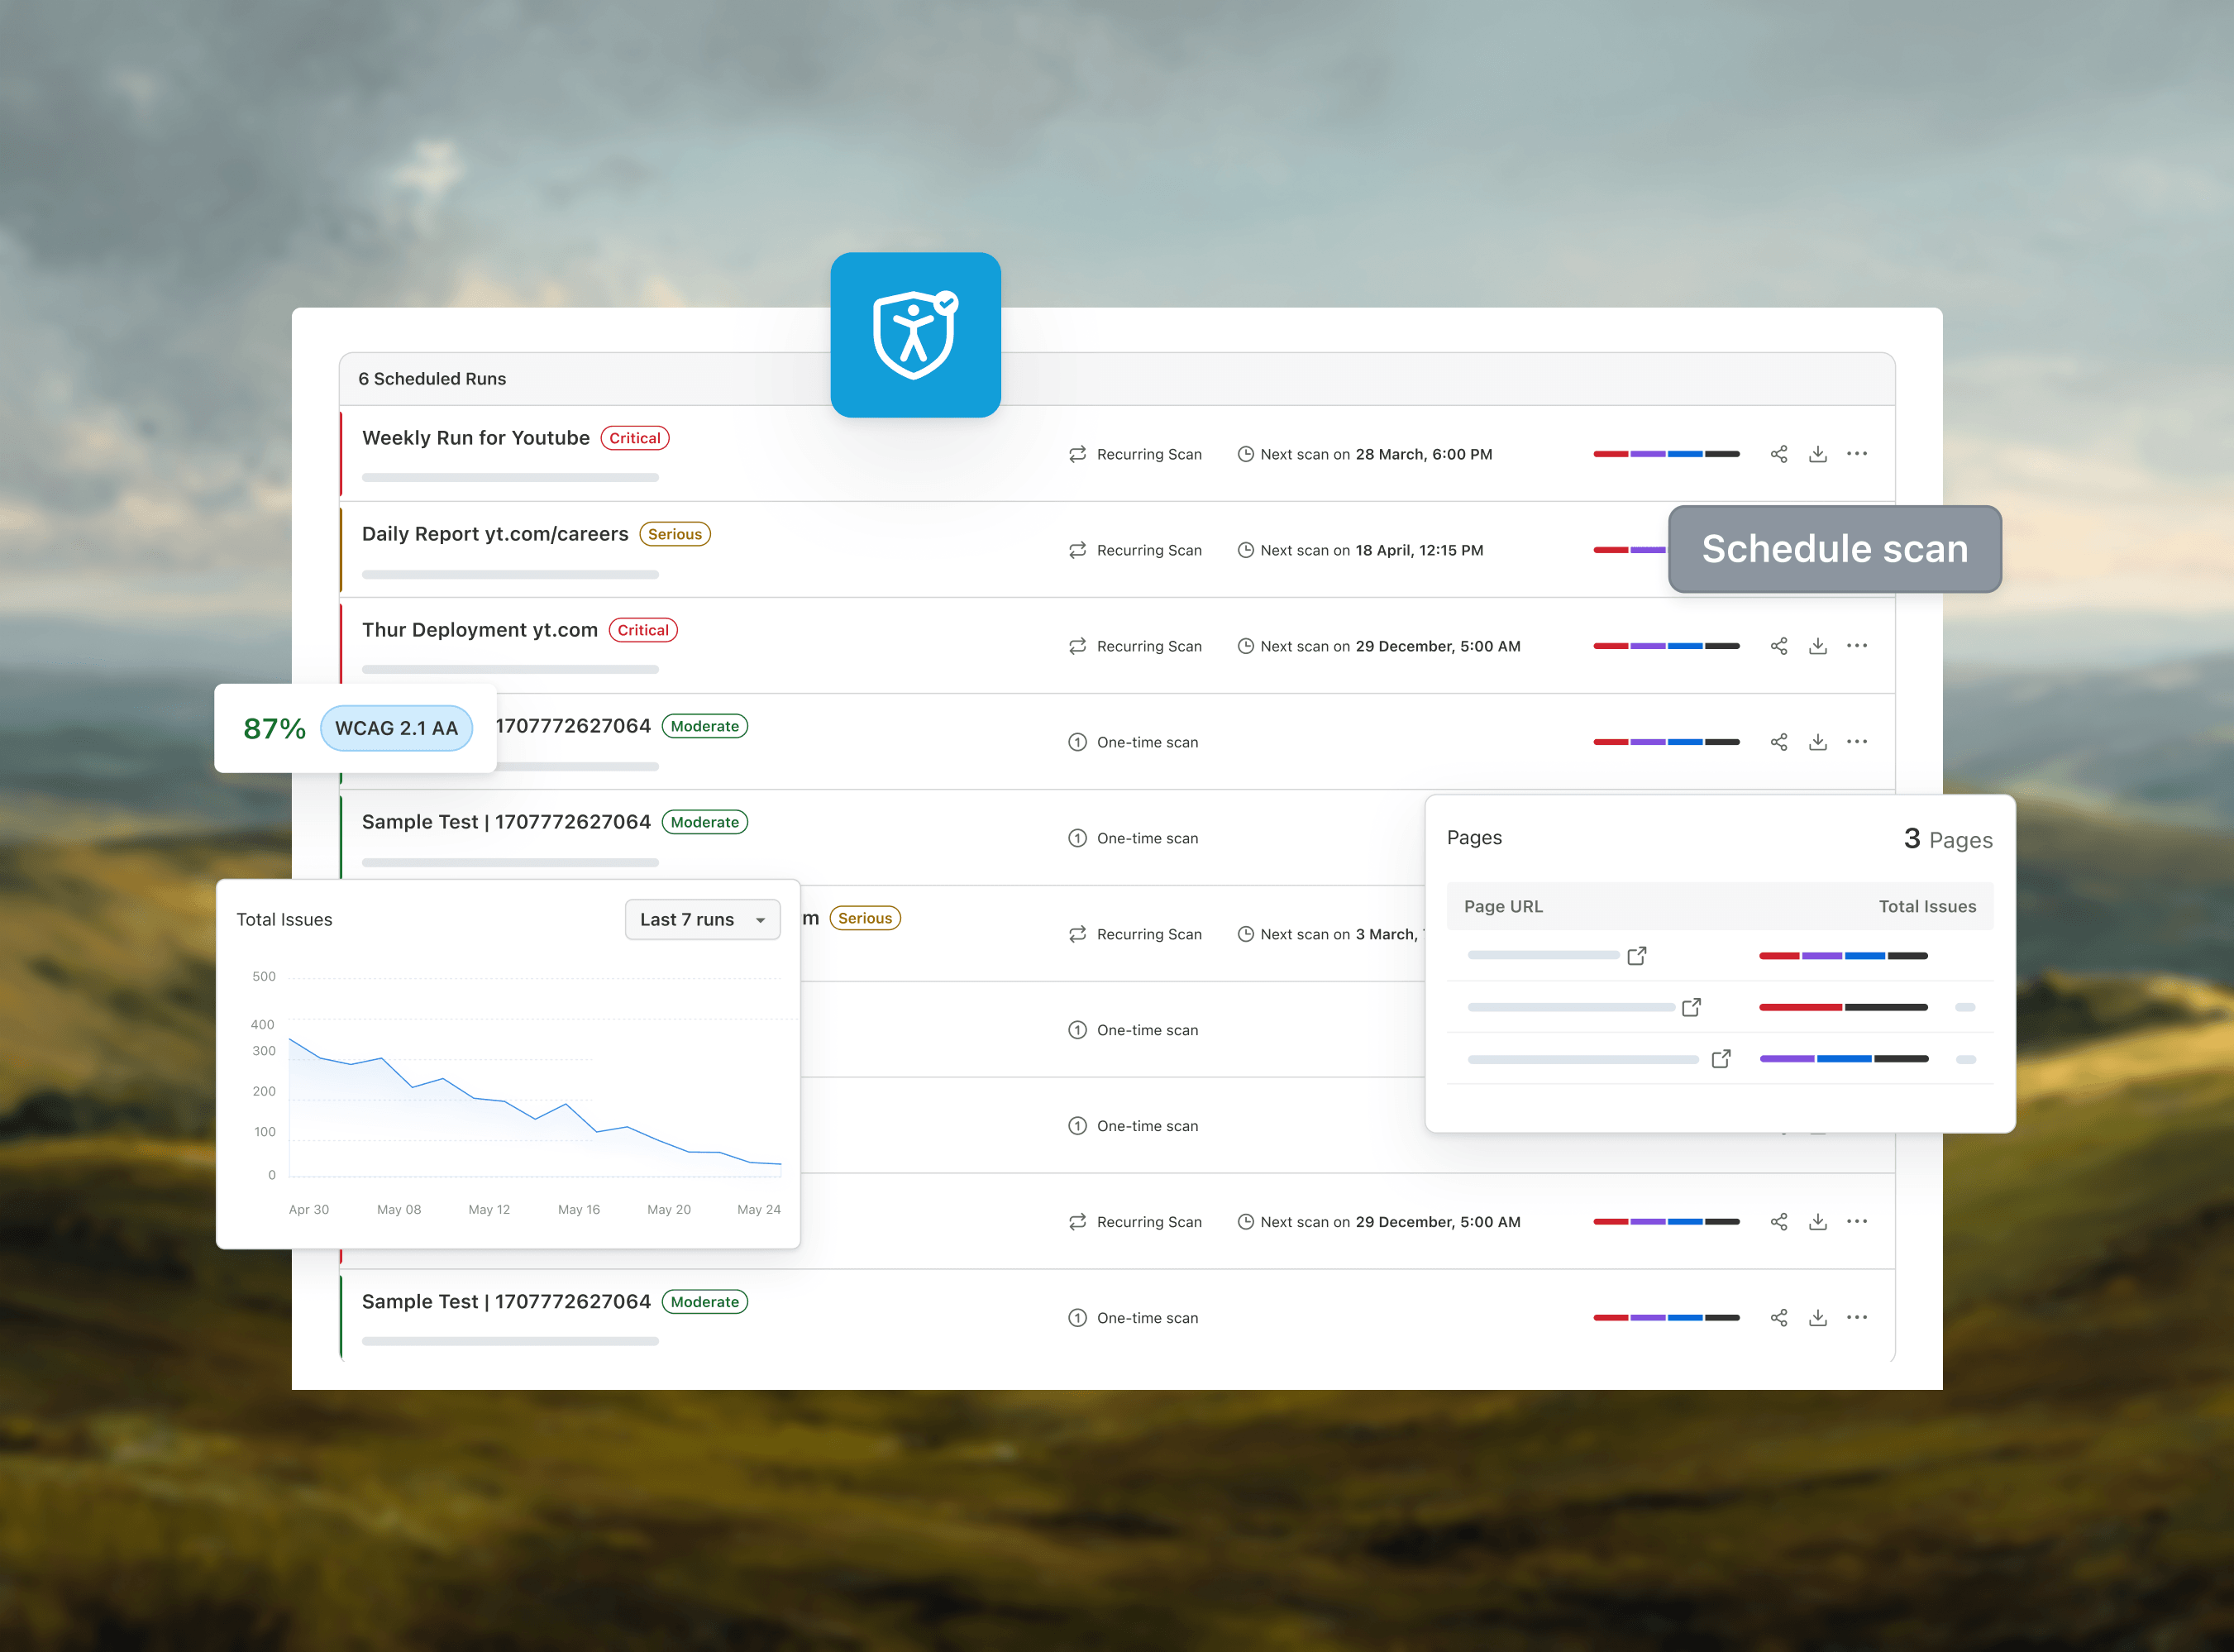Viewport: 2234px width, 1652px height.
Task: Open the third page URL external link icon
Action: [1721, 1058]
